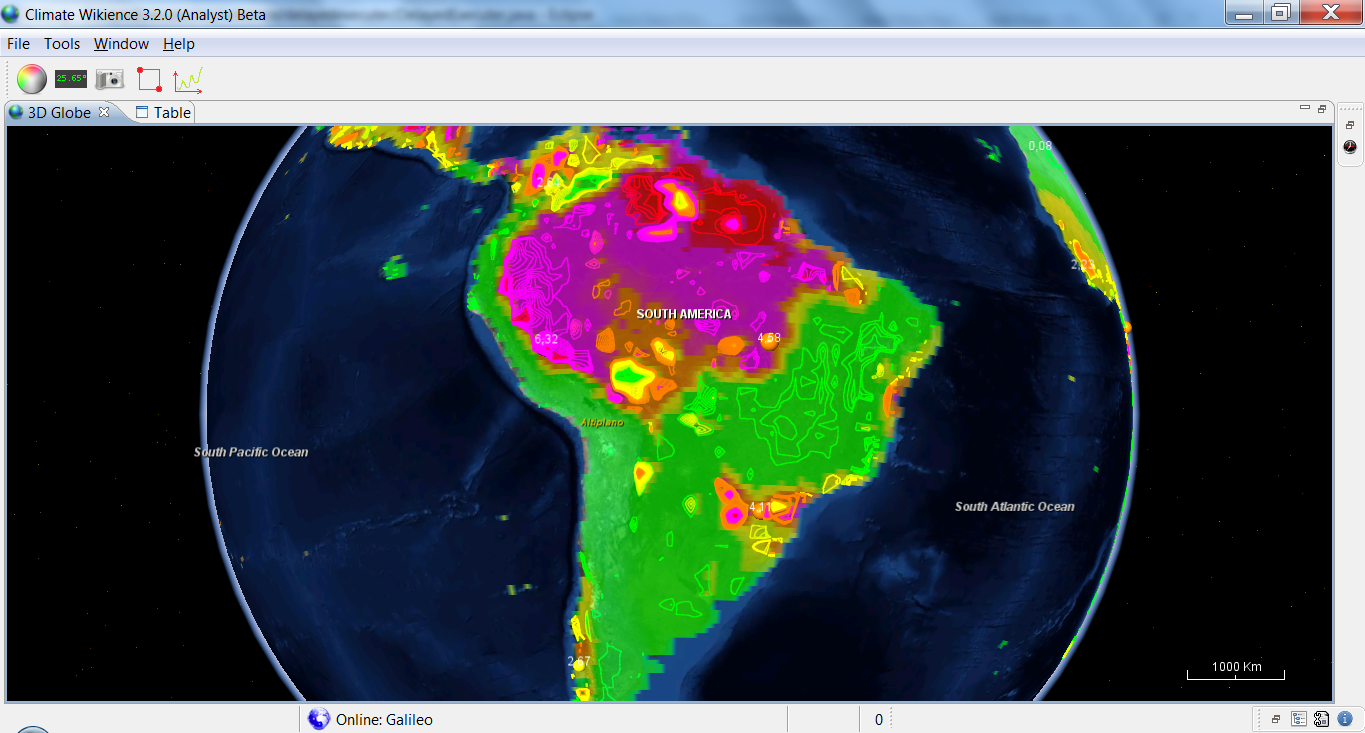Switch to the Table tab
Viewport: 1365px width, 733px height.
163,113
